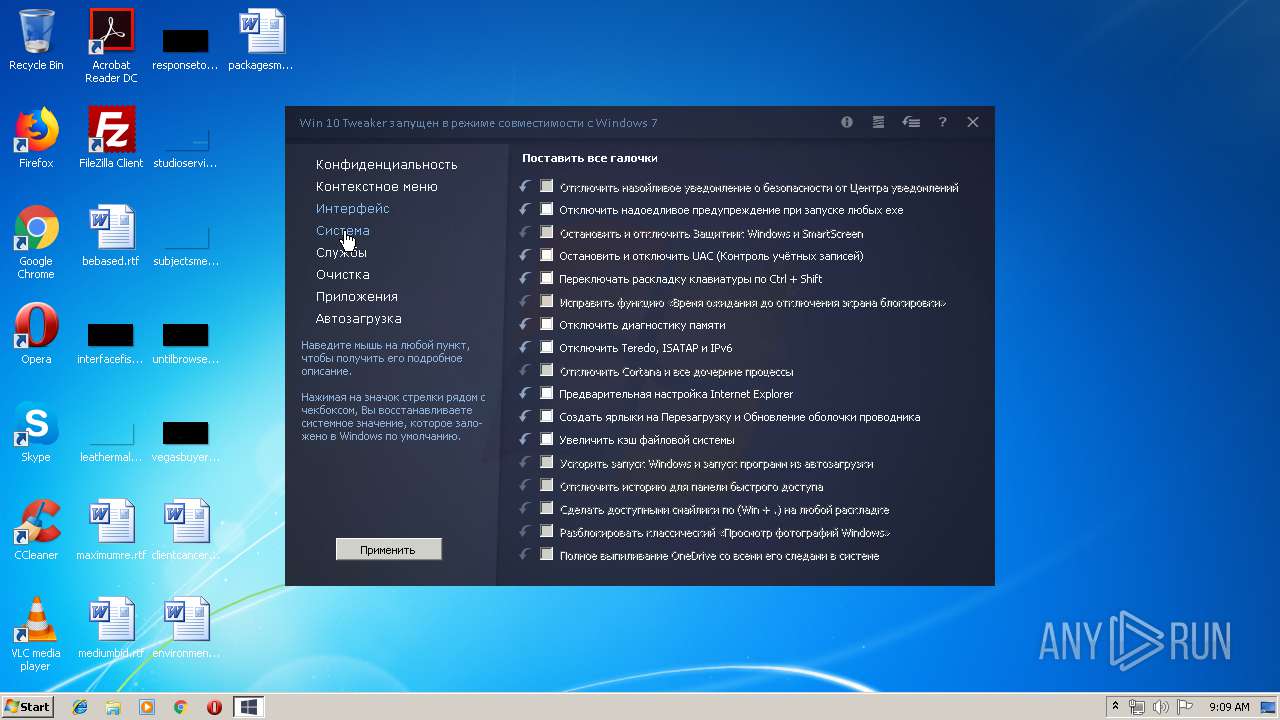
Task: Open FileZilla Client desktop shortcut
Action: (x=111, y=138)
